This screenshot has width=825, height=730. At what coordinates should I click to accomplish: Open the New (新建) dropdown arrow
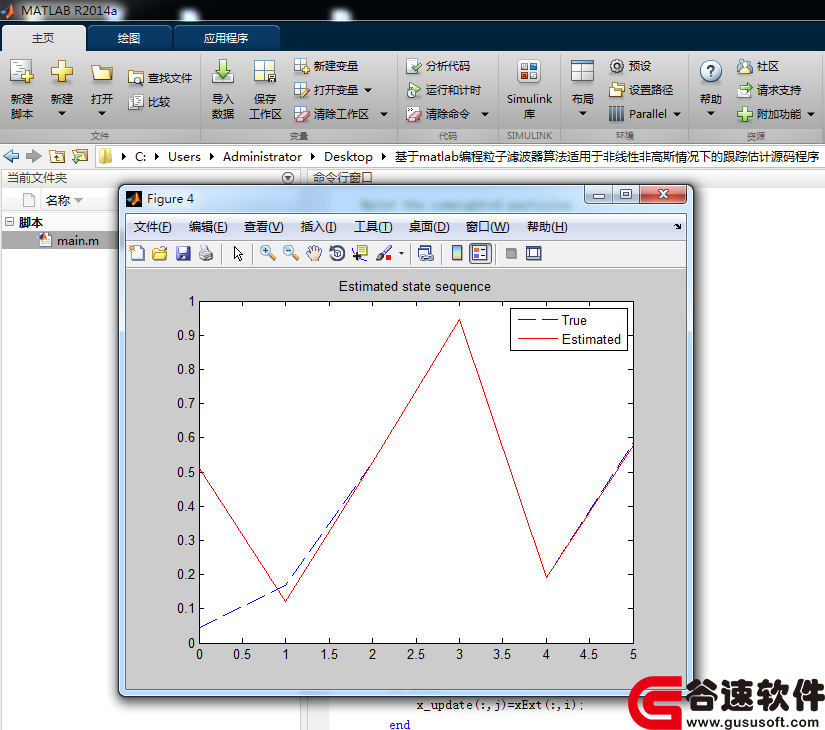[x=62, y=113]
